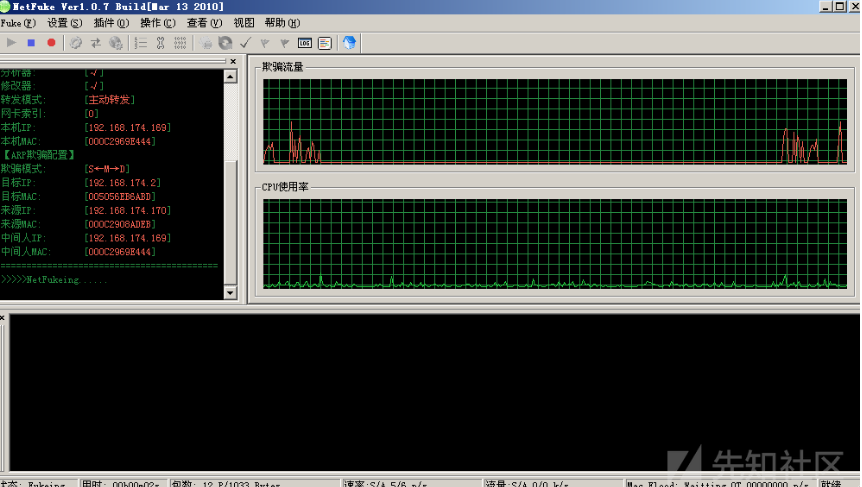Image resolution: width=862 pixels, height=487 pixels.
Task: Click the globe with gear icon
Action: [x=116, y=43]
